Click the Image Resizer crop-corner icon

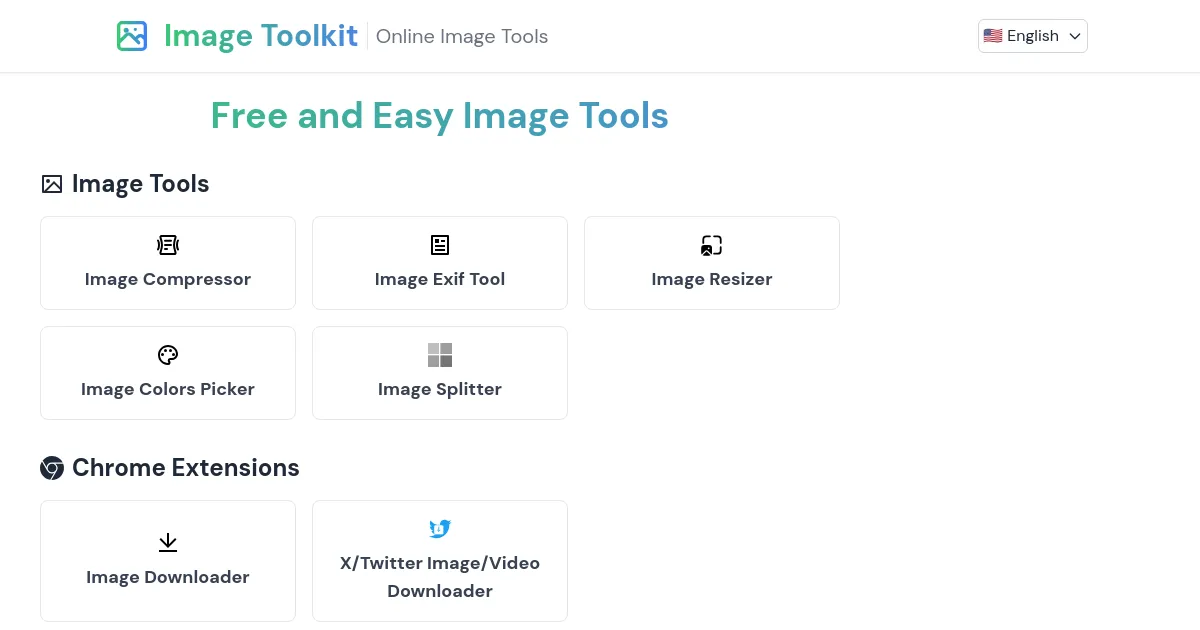click(711, 245)
